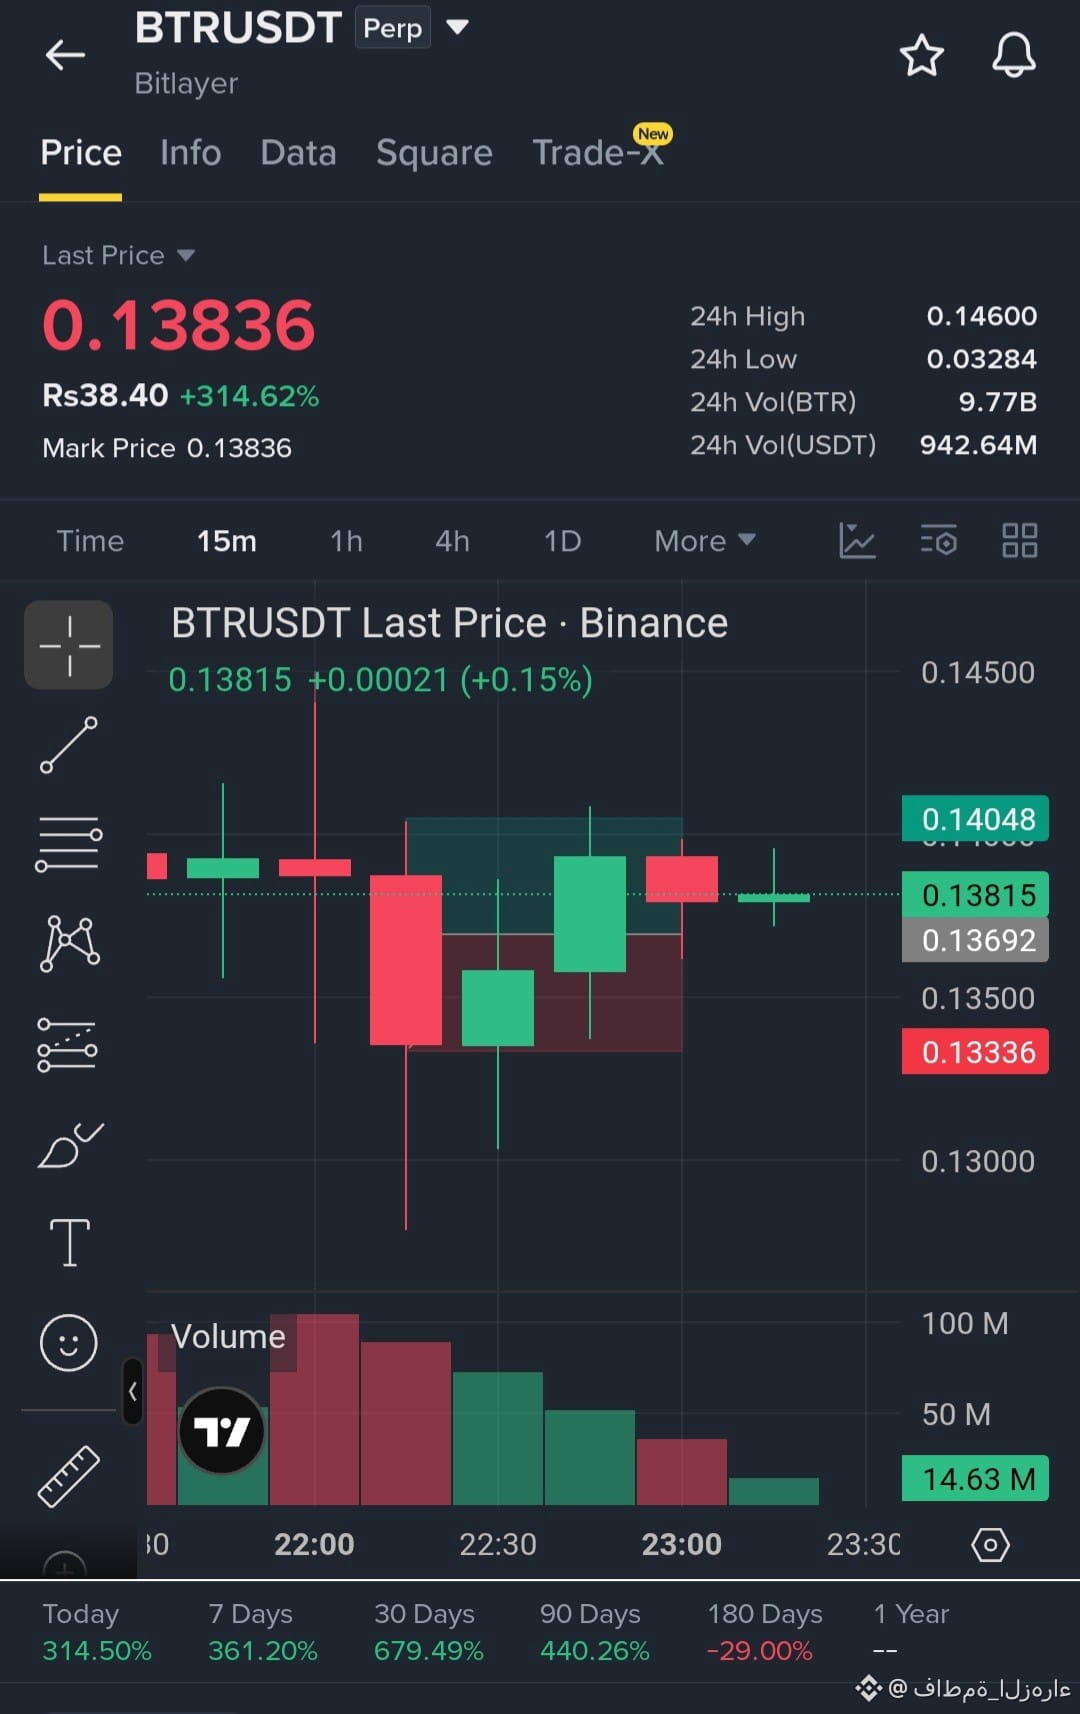Screen dimensions: 1080x1714
Task: Select the XABCD pattern tool
Action: click(69, 943)
